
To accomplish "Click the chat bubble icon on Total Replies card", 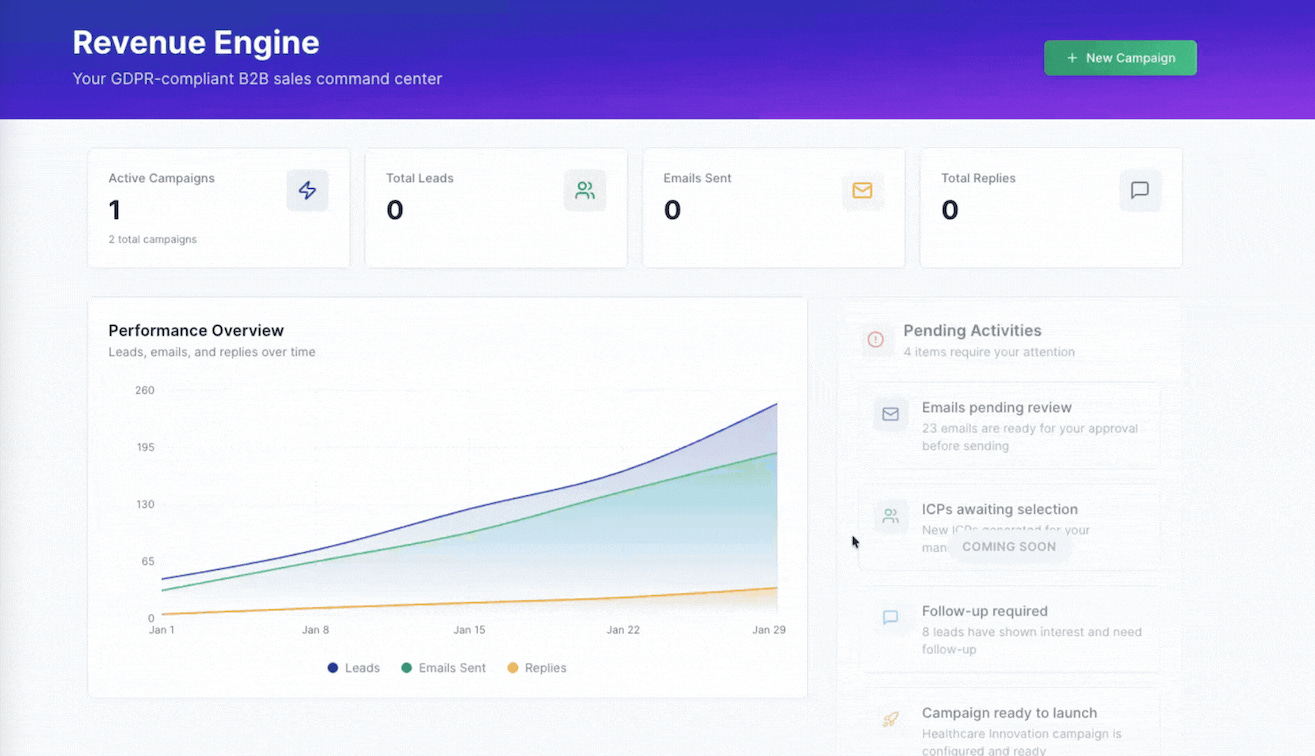I will [x=1140, y=190].
